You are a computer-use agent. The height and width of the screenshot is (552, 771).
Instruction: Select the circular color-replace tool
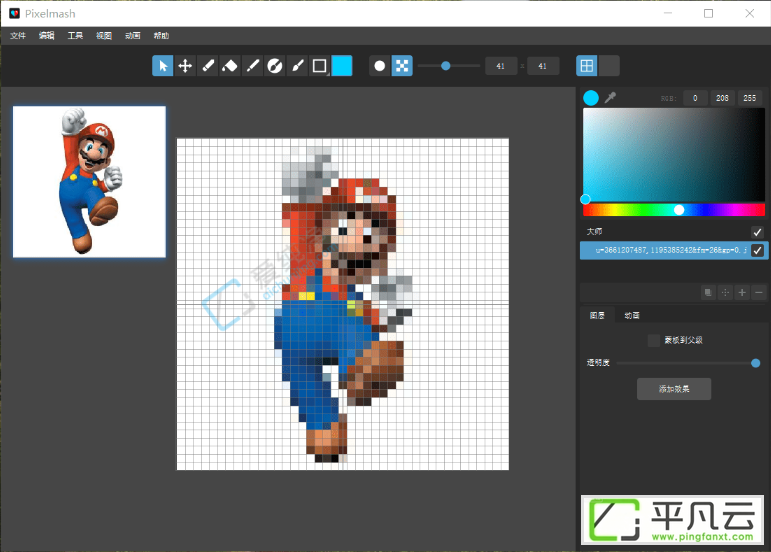click(x=274, y=66)
